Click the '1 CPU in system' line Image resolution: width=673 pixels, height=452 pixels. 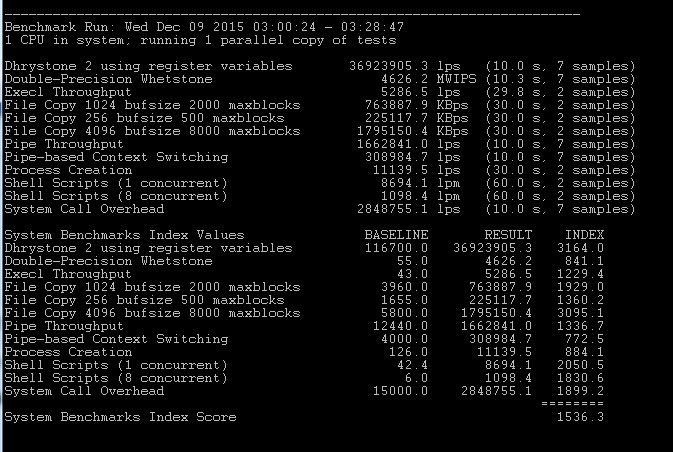200,40
